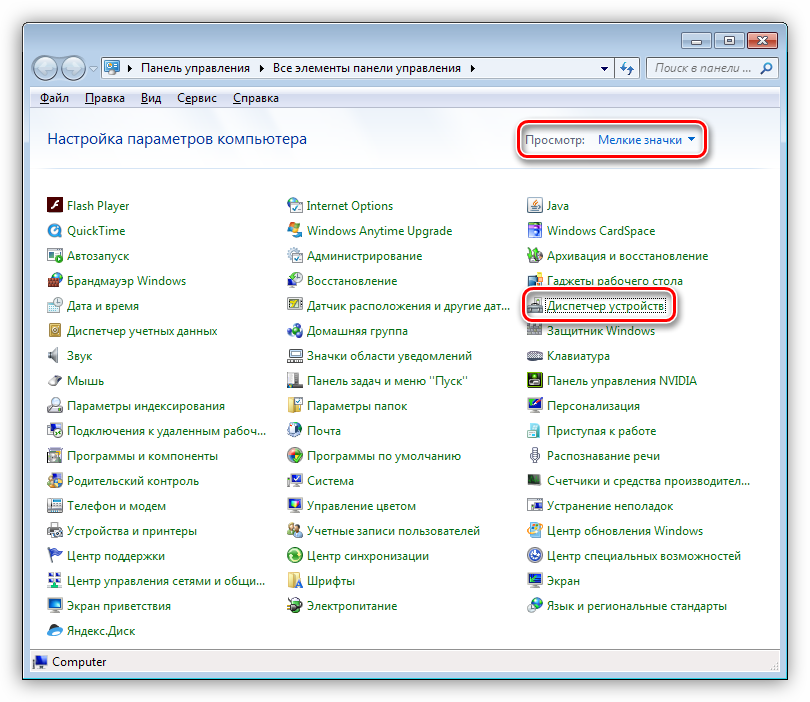Click Приступая к работе item
Image resolution: width=810 pixels, height=702 pixels.
tap(591, 430)
